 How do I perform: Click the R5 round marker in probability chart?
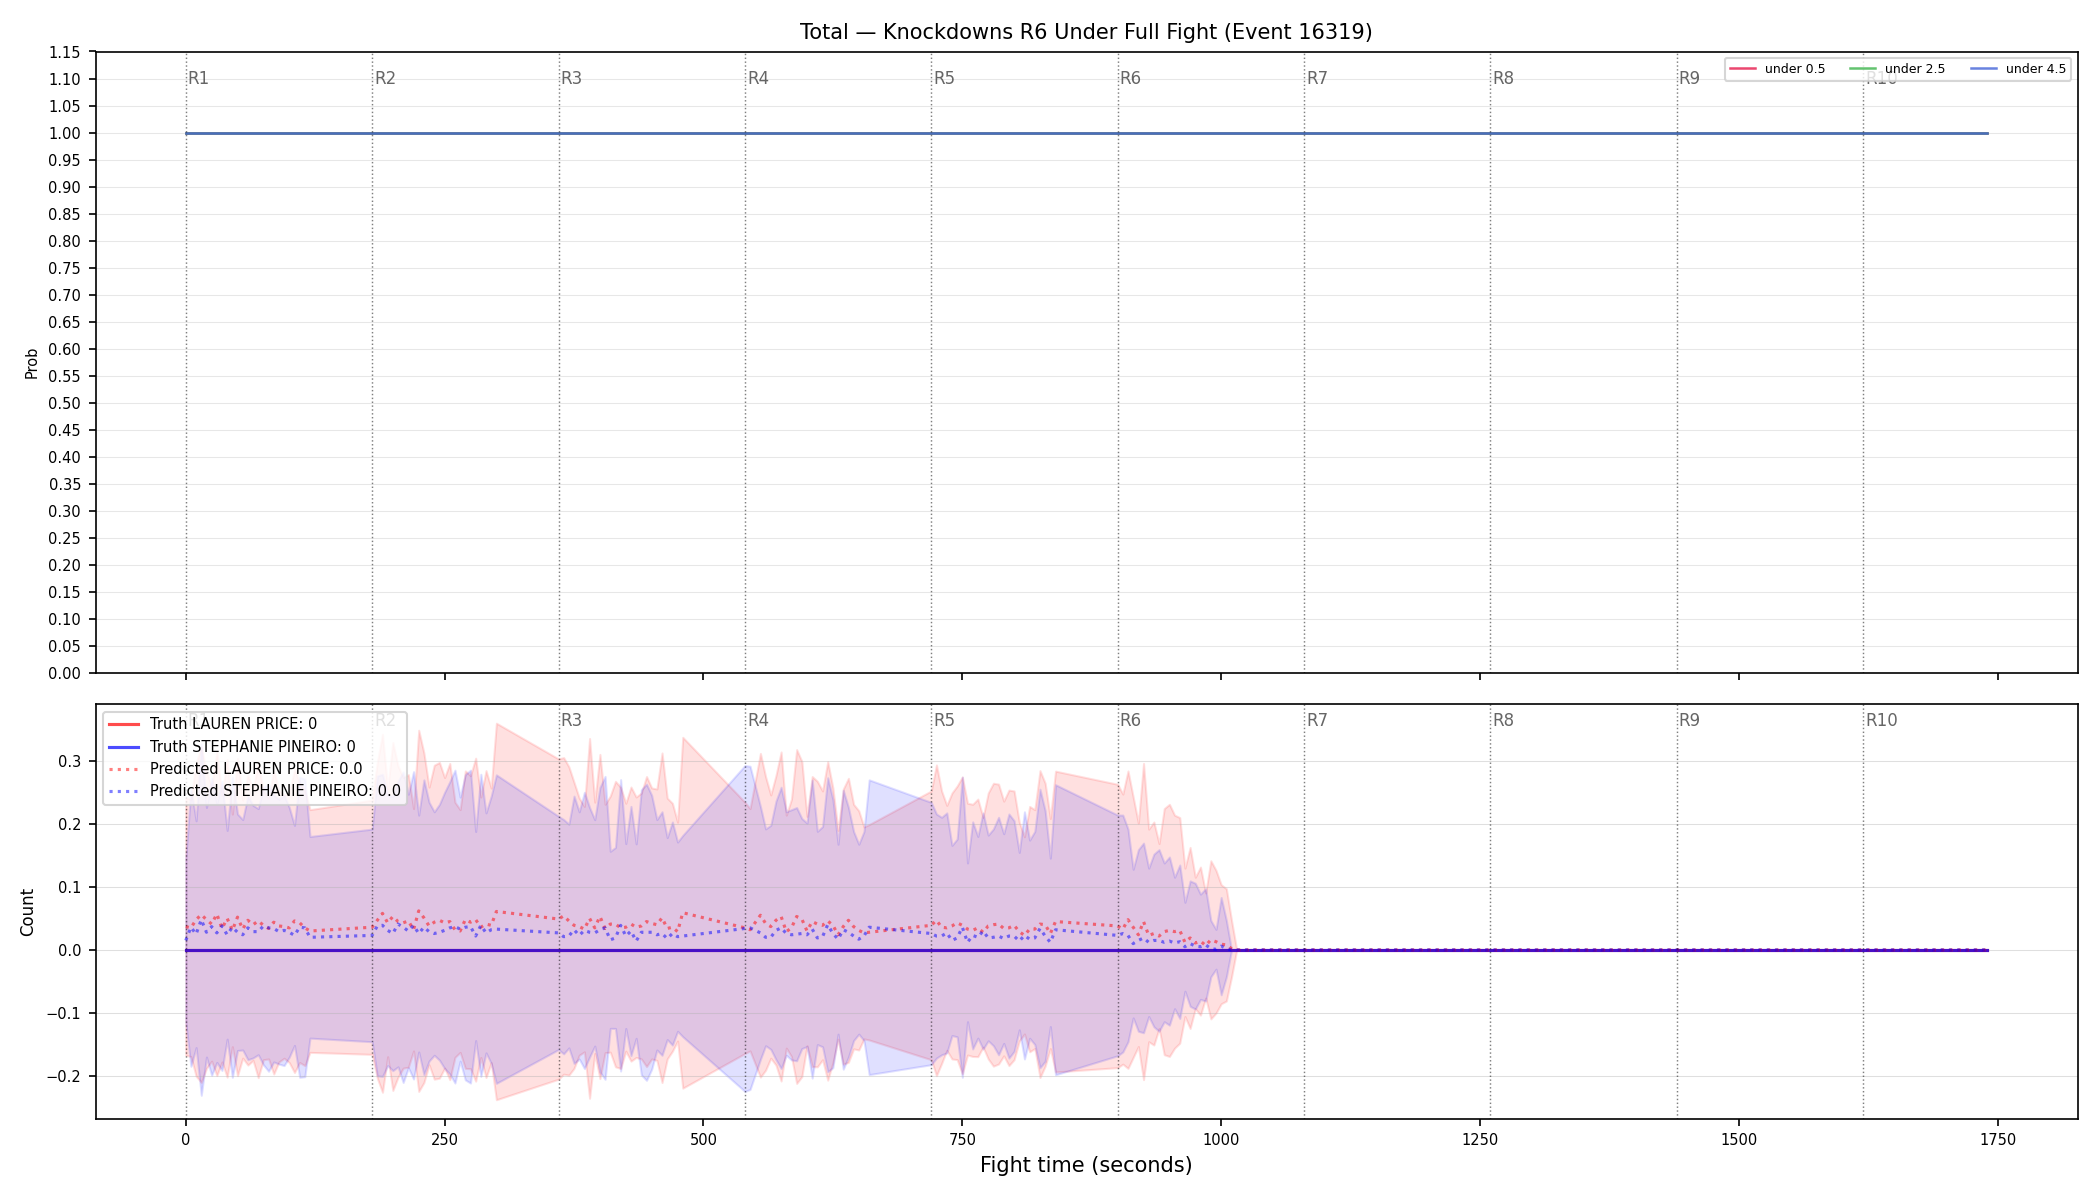pyautogui.click(x=944, y=78)
